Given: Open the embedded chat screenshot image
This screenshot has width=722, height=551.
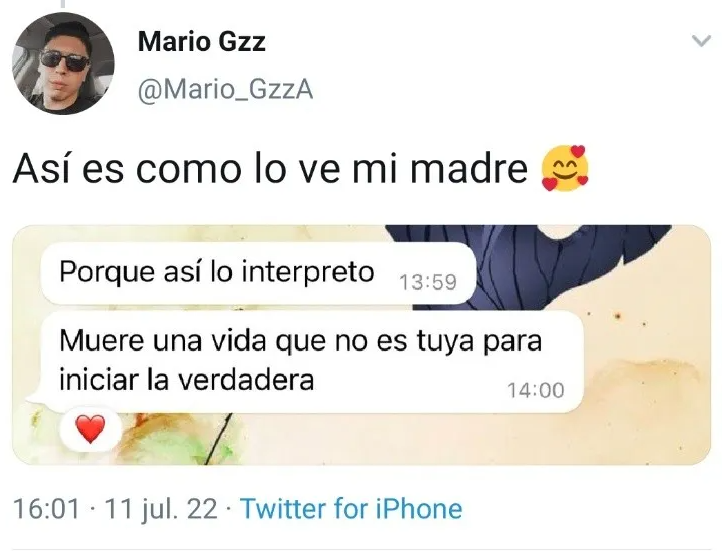Looking at the screenshot, I should click(x=361, y=345).
